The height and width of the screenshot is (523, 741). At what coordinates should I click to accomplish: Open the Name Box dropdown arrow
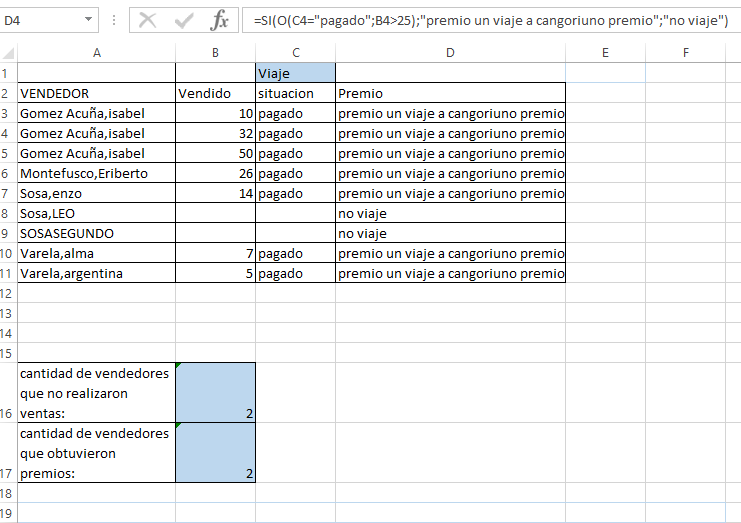tap(89, 19)
